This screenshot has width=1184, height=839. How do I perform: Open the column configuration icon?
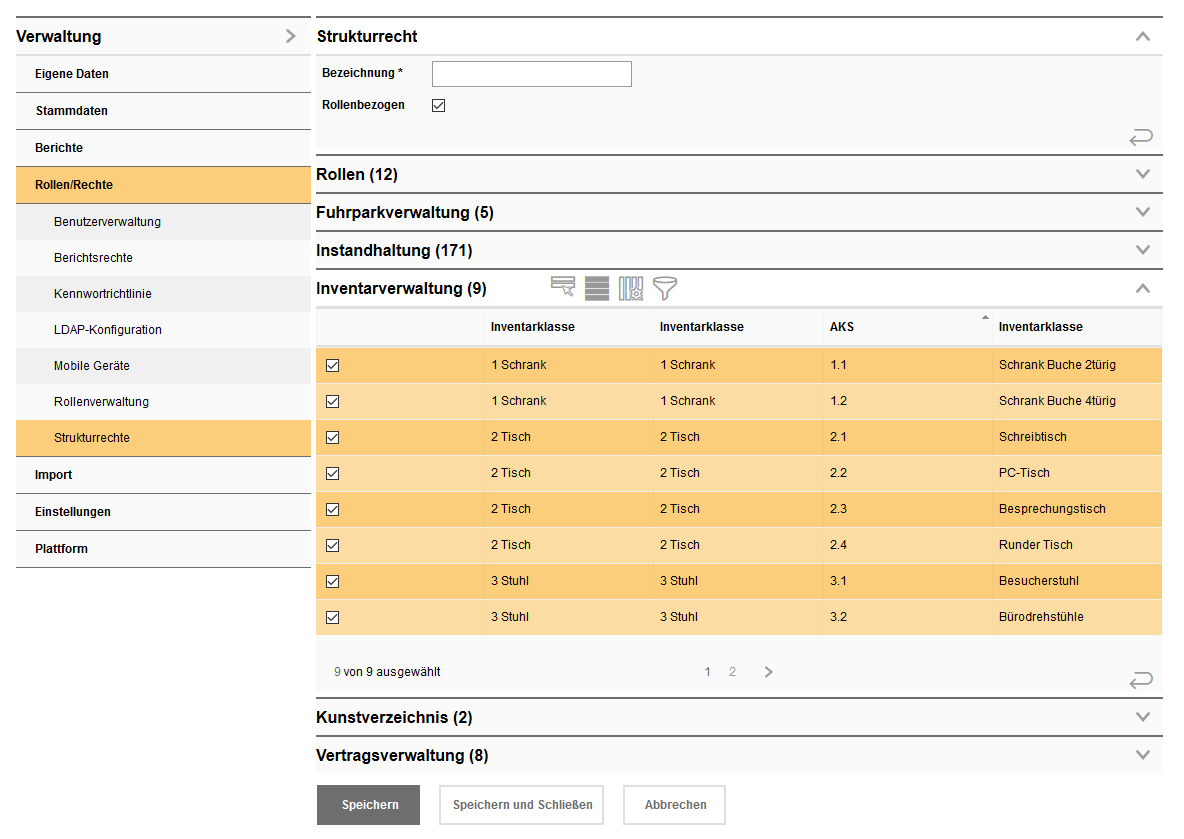click(630, 288)
